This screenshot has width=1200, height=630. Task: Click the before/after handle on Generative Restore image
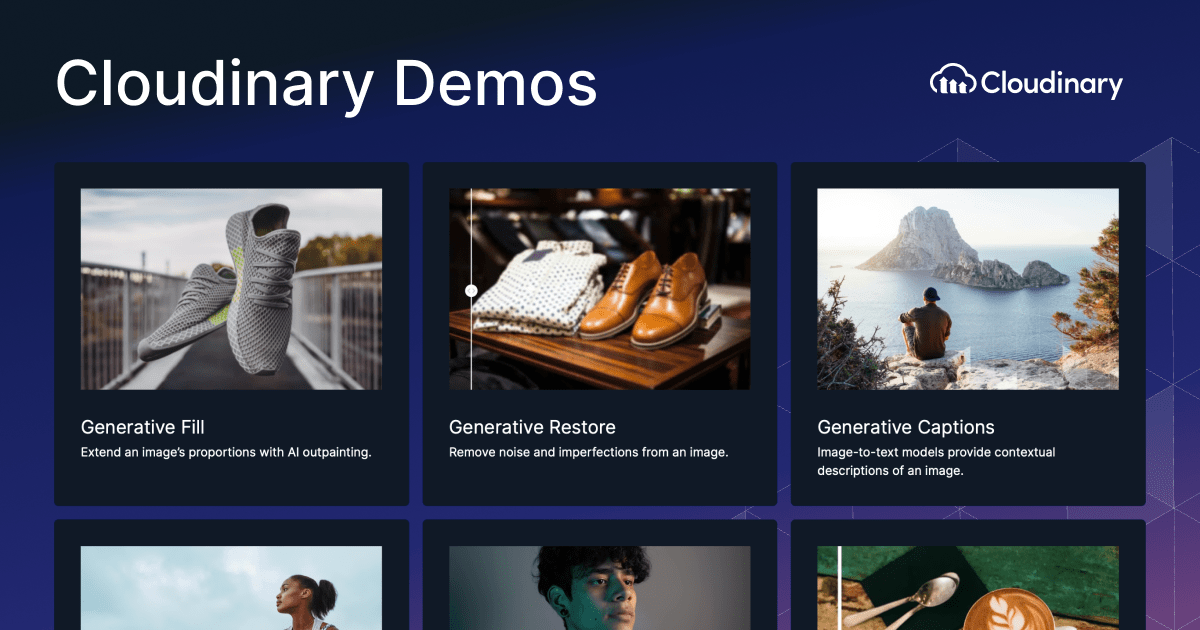click(x=470, y=288)
